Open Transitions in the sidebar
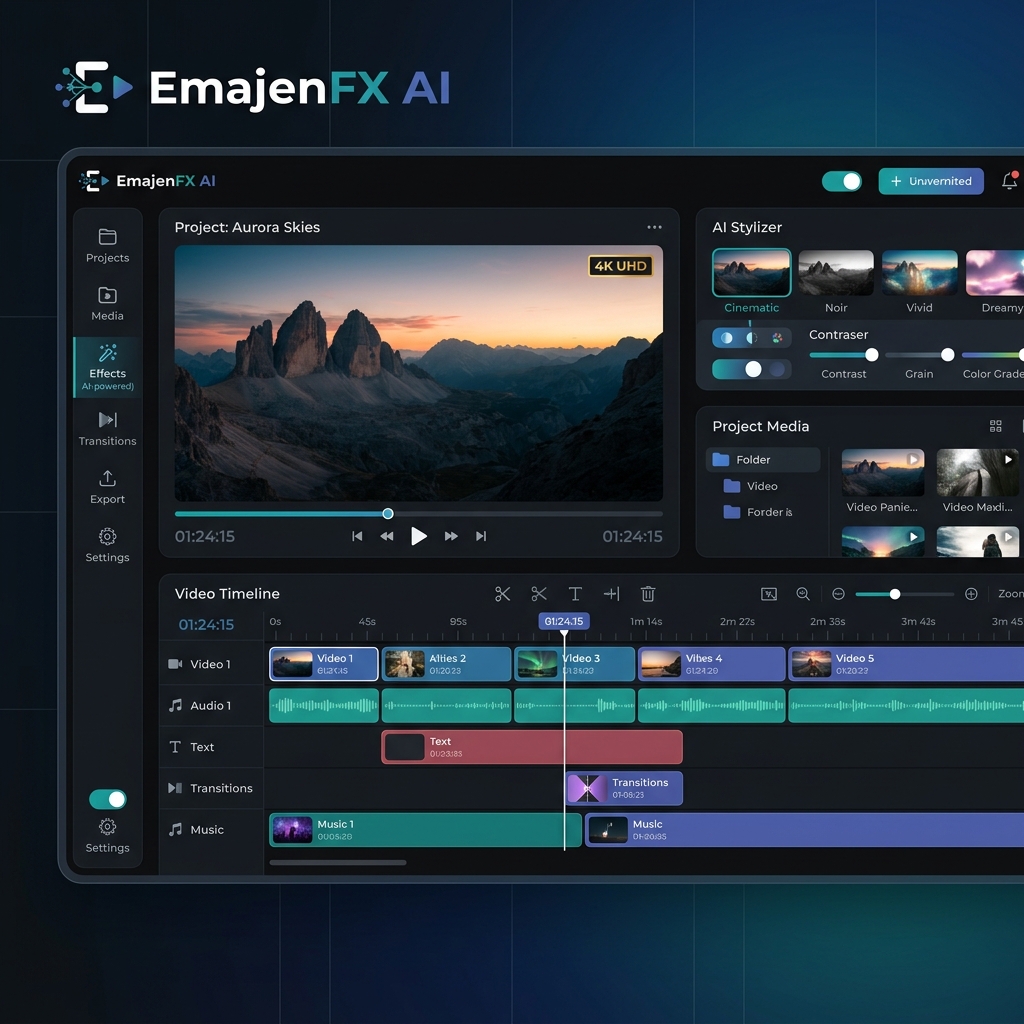The height and width of the screenshot is (1024, 1024). point(107,428)
